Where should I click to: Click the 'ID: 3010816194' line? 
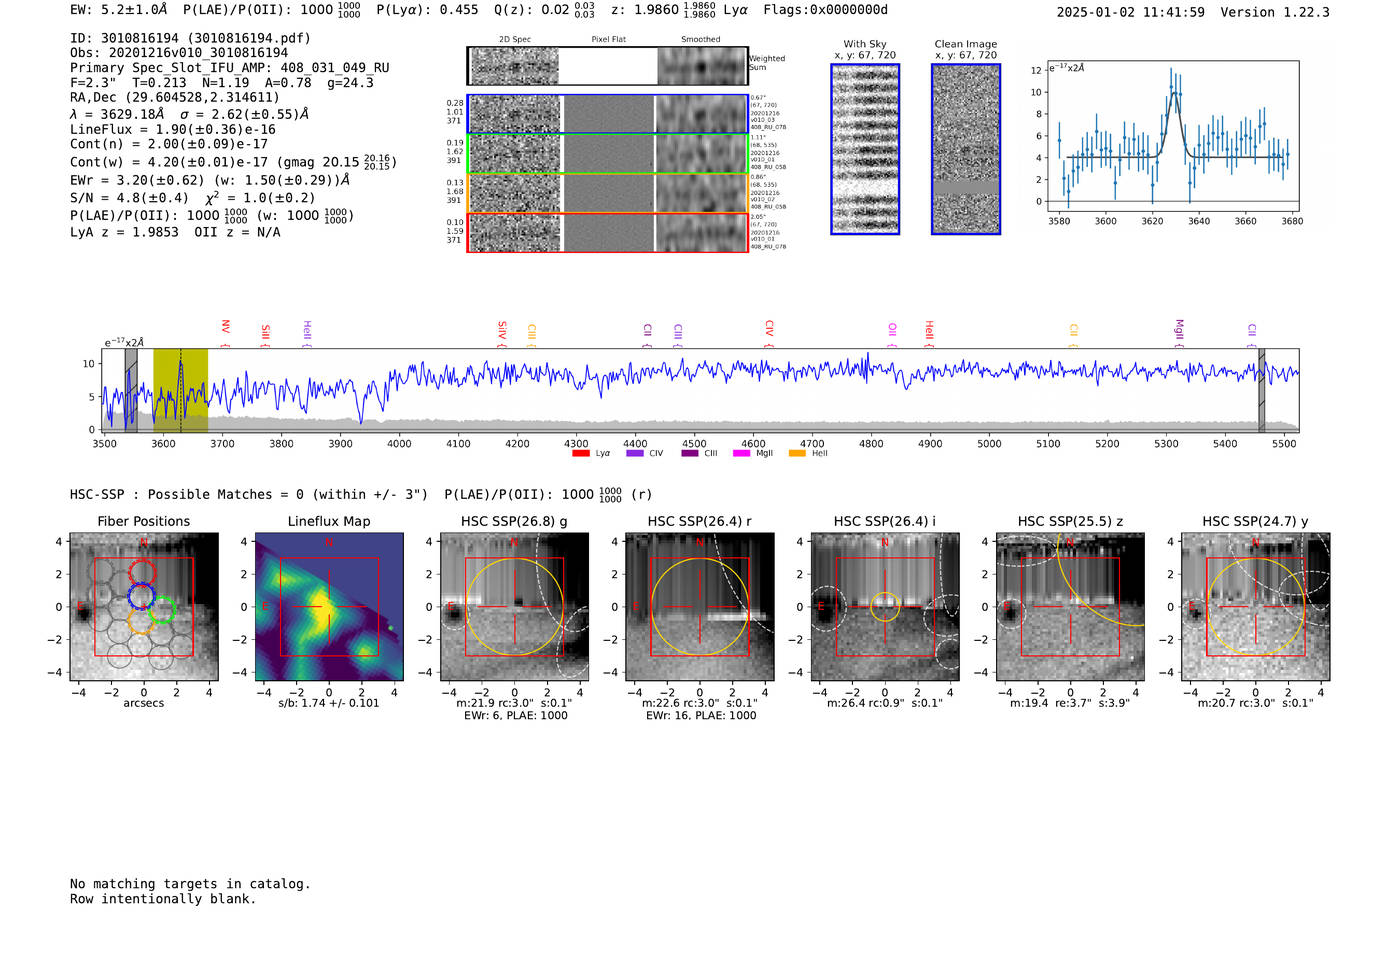pos(190,38)
